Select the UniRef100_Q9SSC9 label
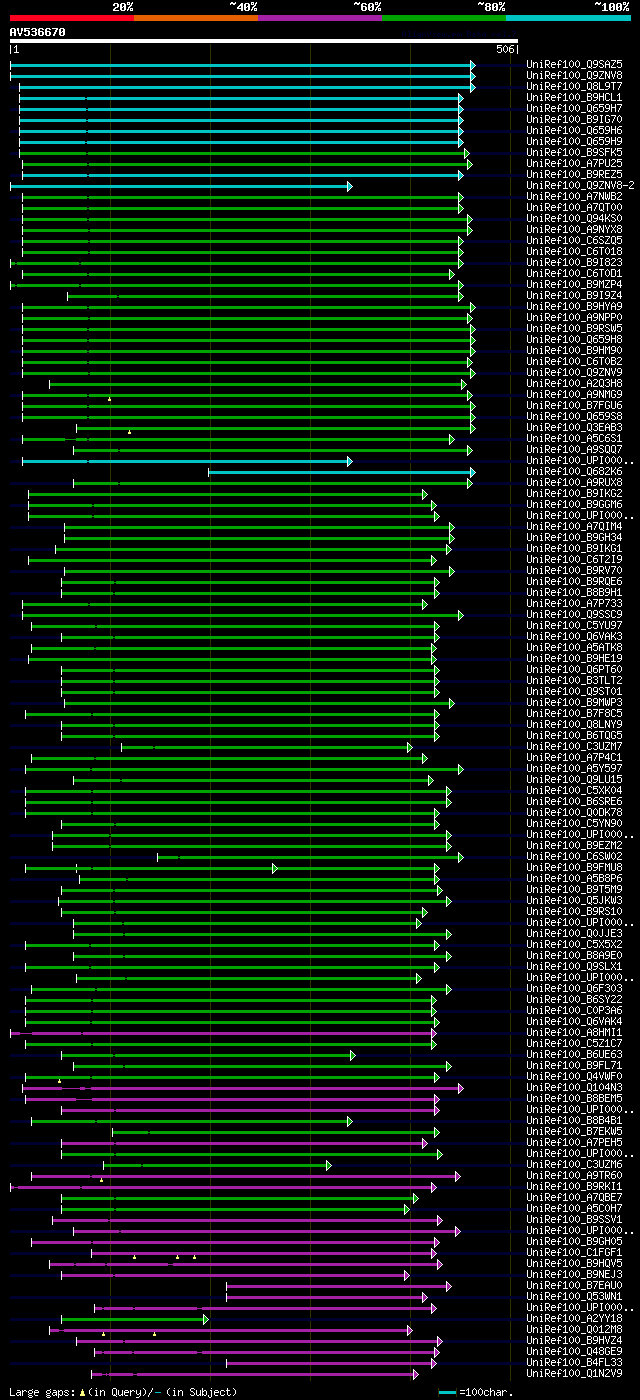 coord(576,614)
